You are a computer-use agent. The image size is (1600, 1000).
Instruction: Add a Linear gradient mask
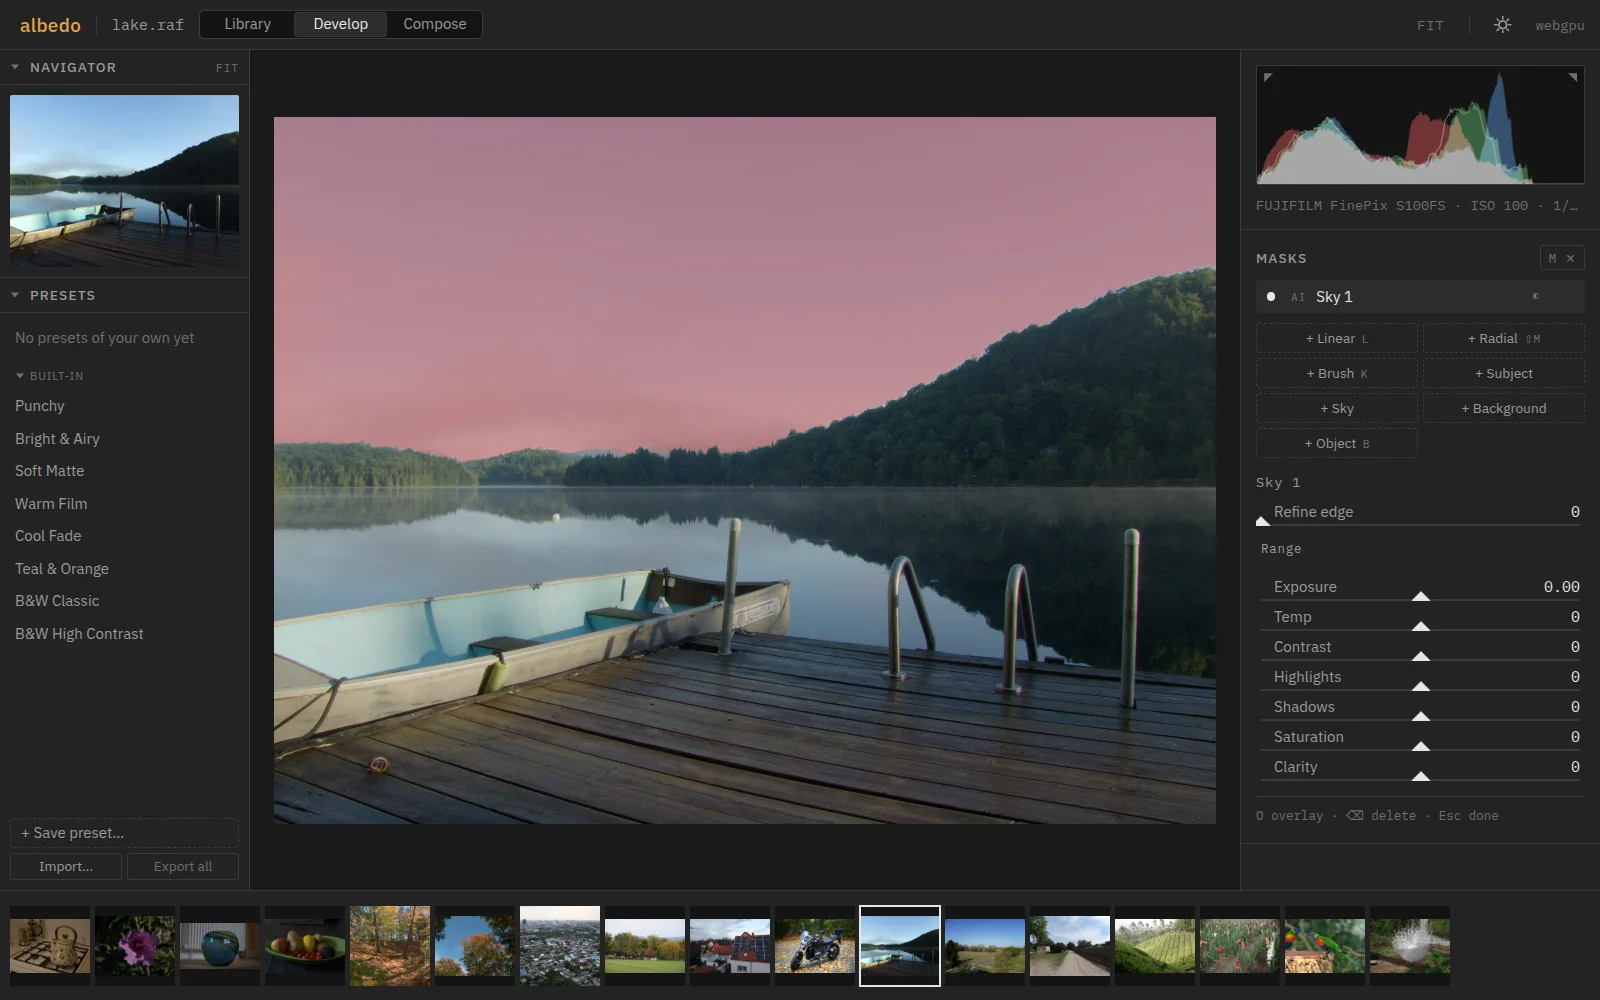1336,339
